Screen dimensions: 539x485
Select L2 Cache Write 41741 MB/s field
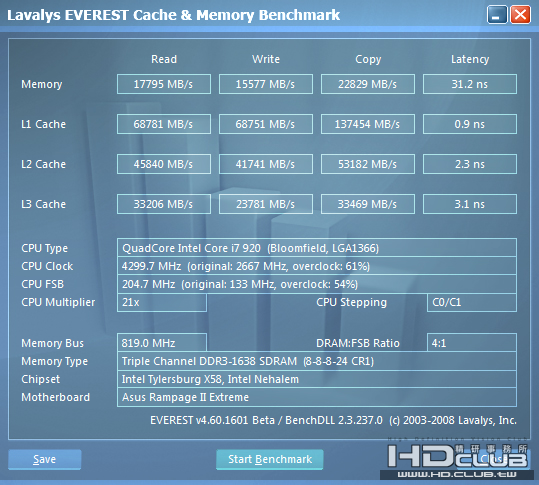coord(266,164)
